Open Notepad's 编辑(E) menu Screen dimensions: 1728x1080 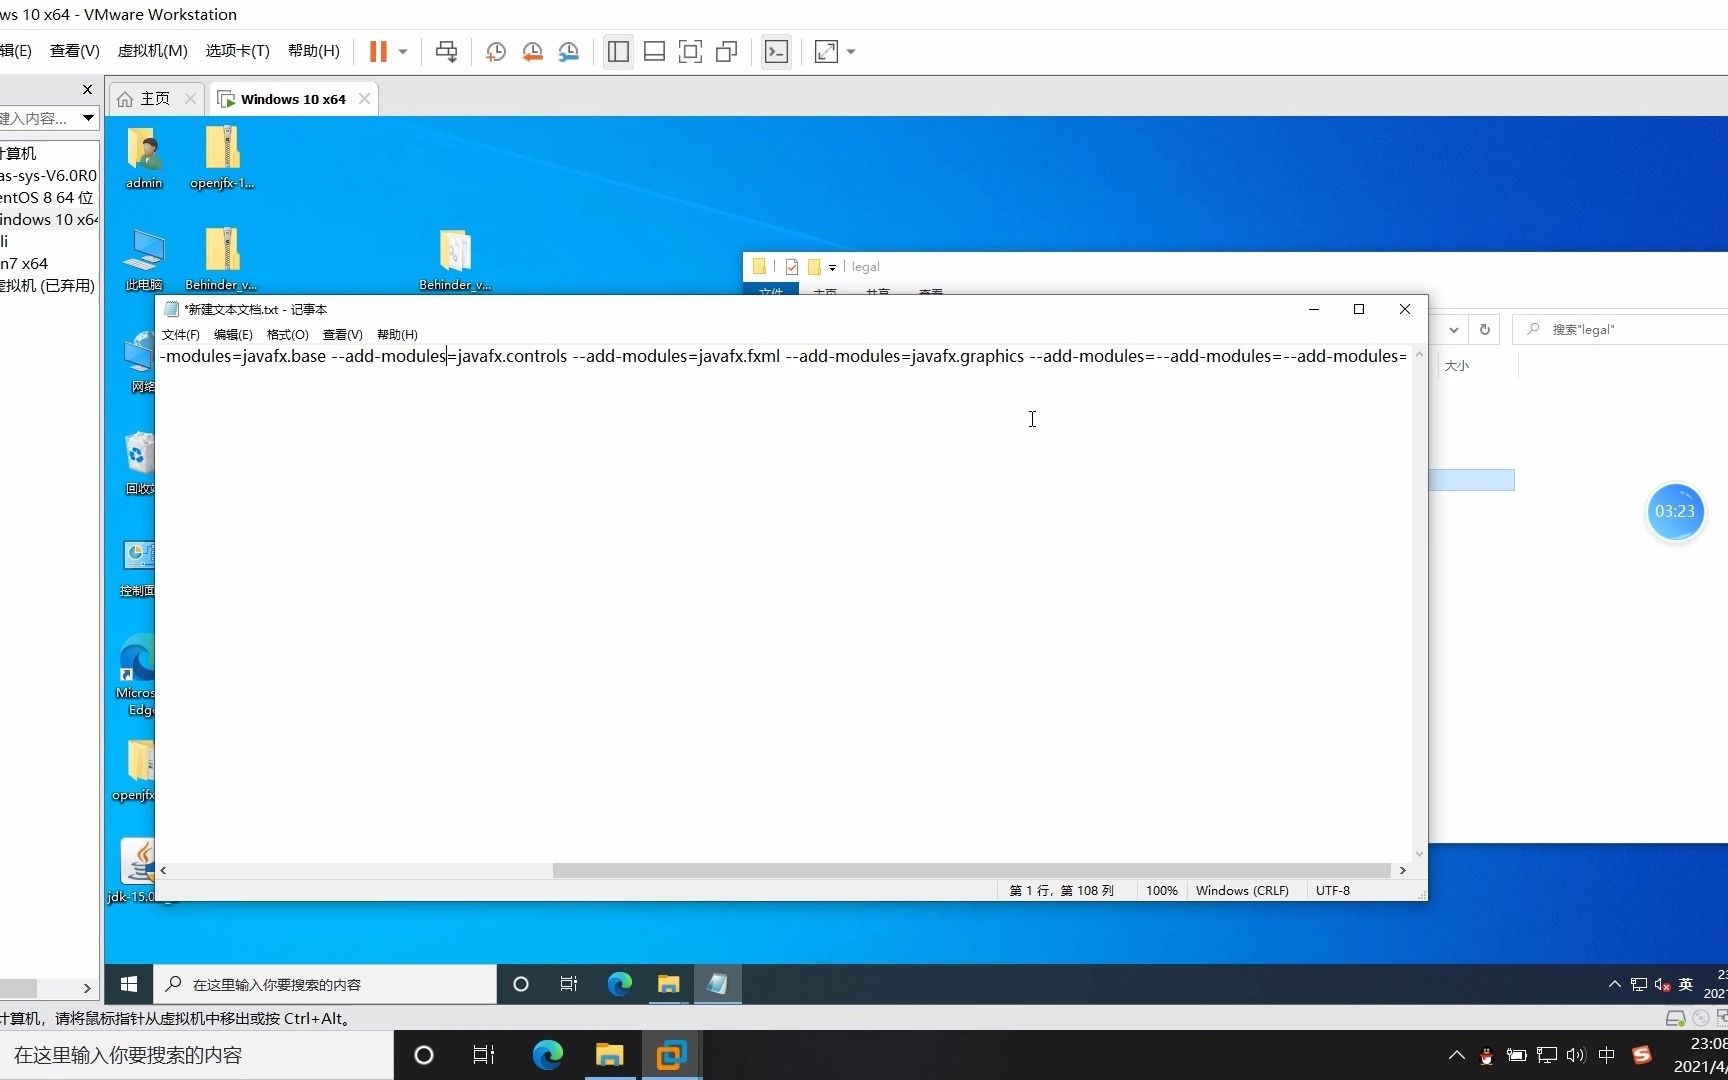coord(233,334)
